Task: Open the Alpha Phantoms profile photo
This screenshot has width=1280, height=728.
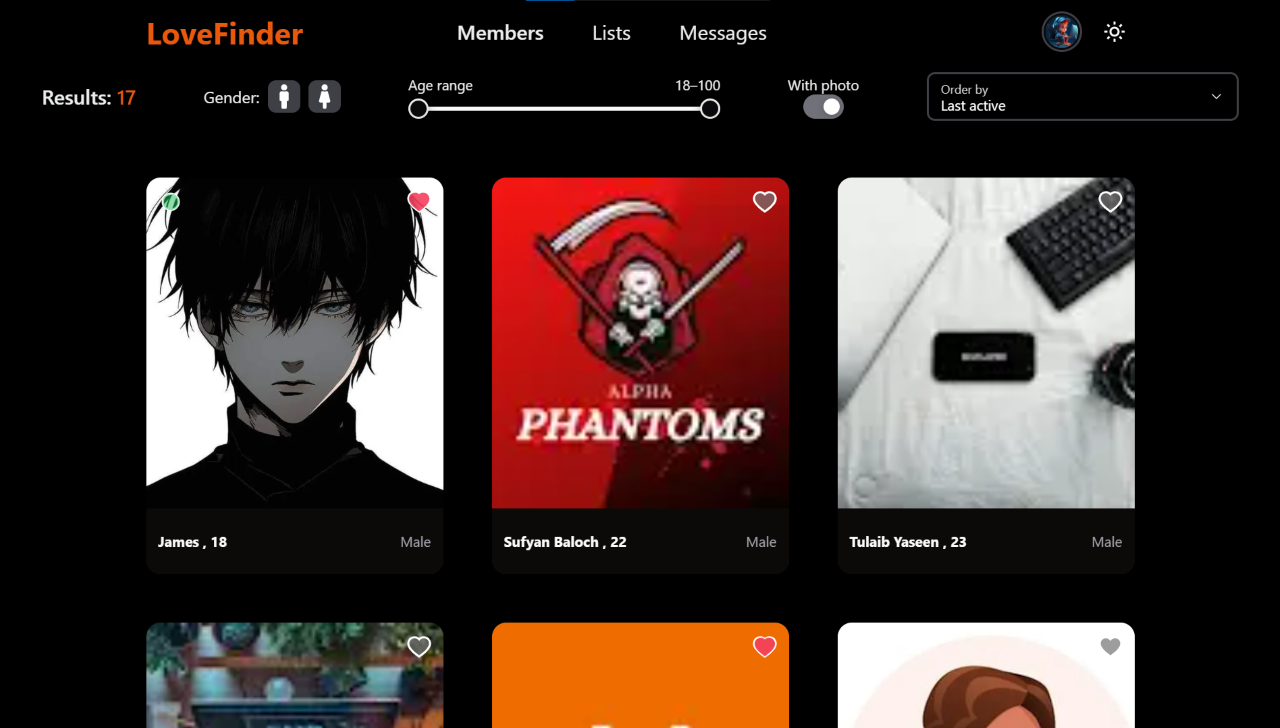Action: pos(640,342)
